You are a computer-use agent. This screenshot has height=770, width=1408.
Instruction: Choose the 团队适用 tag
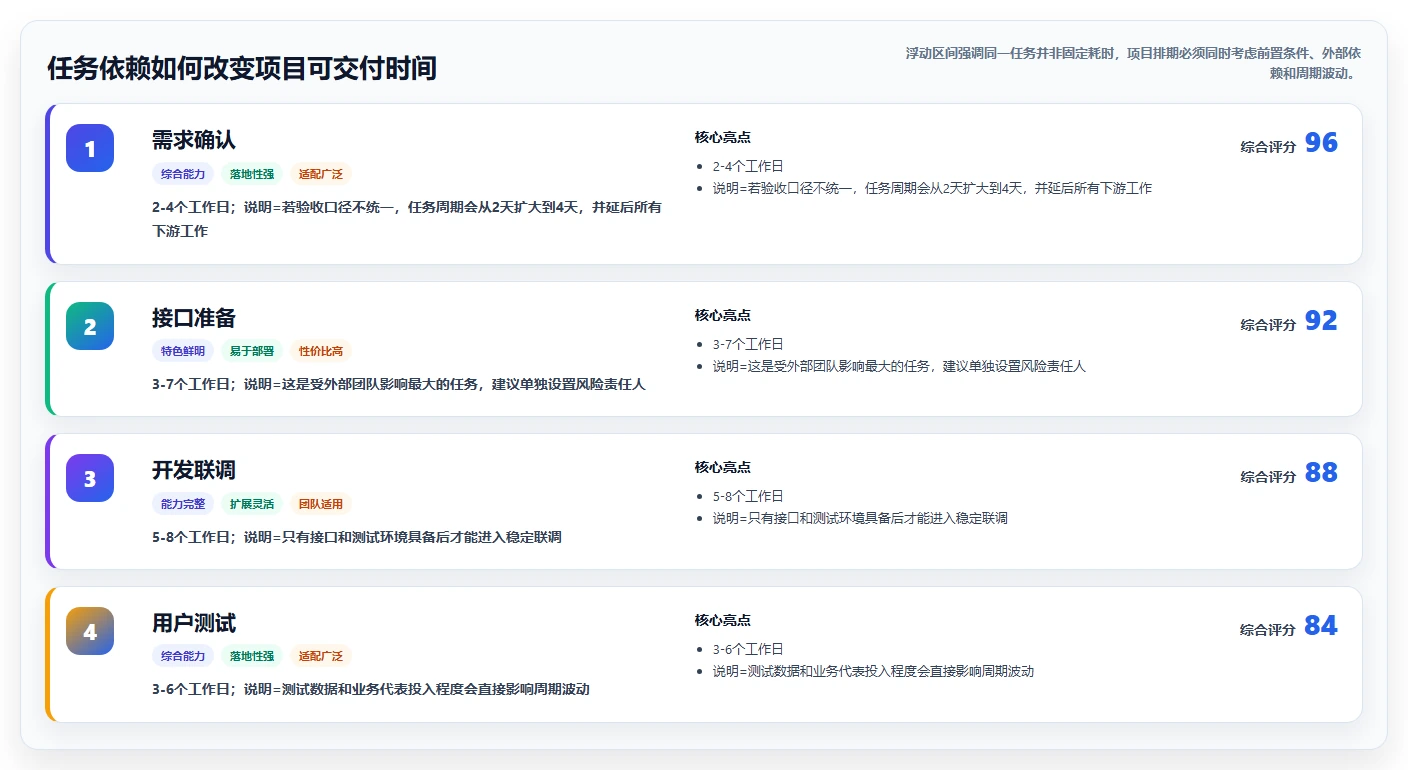point(321,504)
